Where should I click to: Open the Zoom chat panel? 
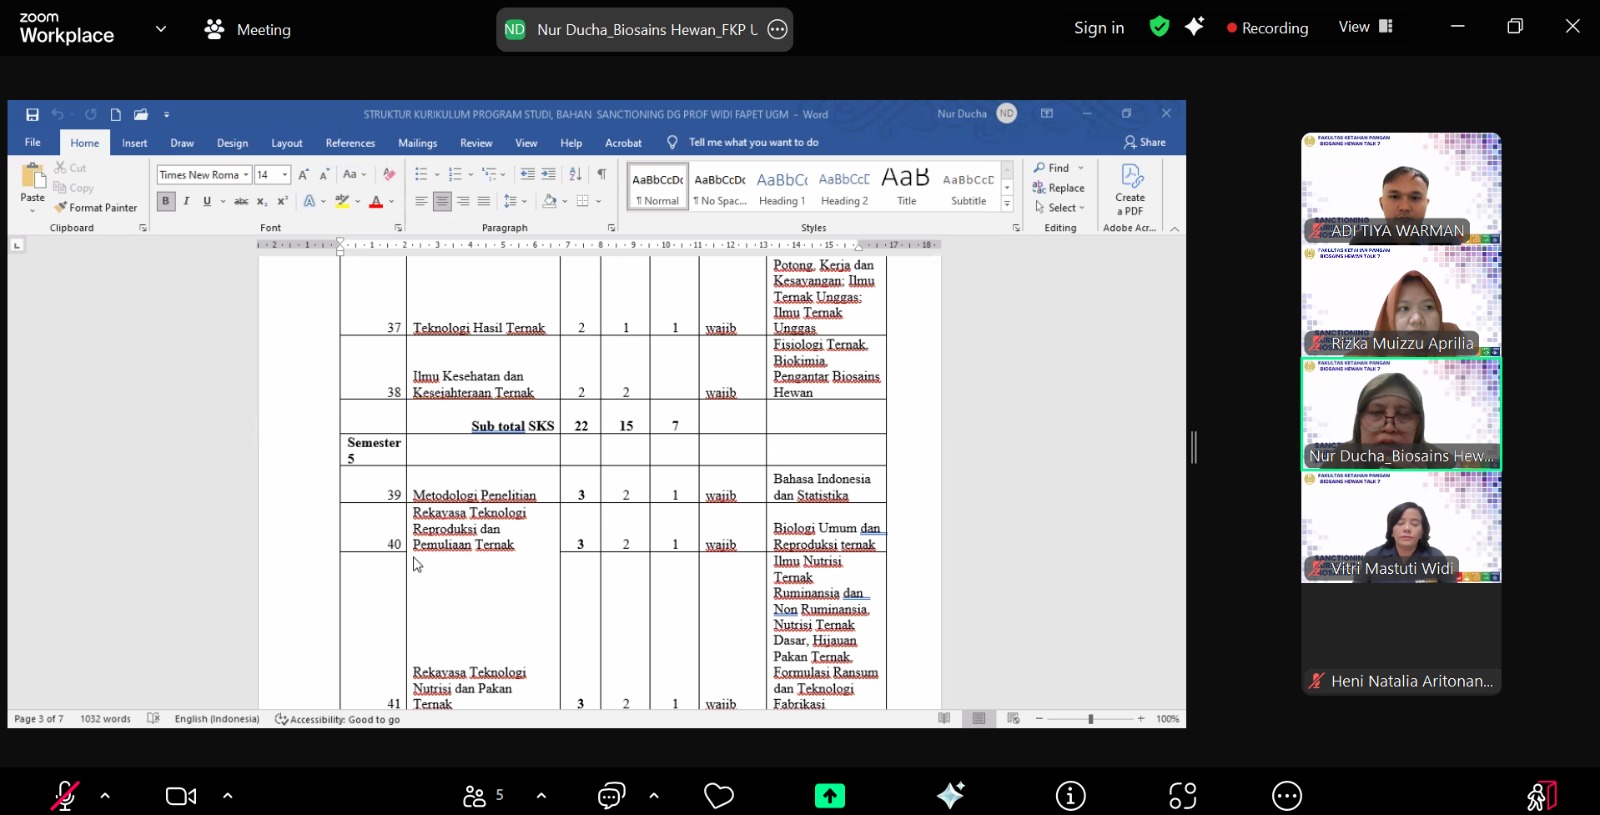point(611,796)
